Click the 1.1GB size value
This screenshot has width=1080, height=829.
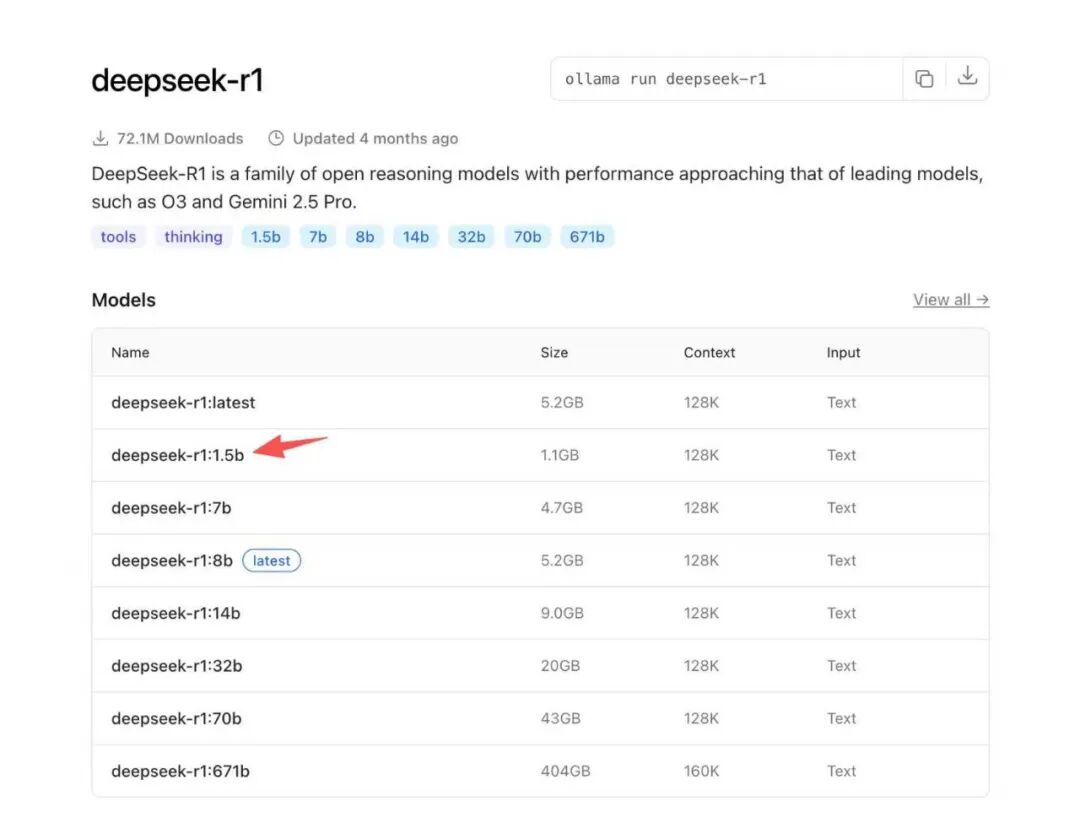pyautogui.click(x=559, y=456)
